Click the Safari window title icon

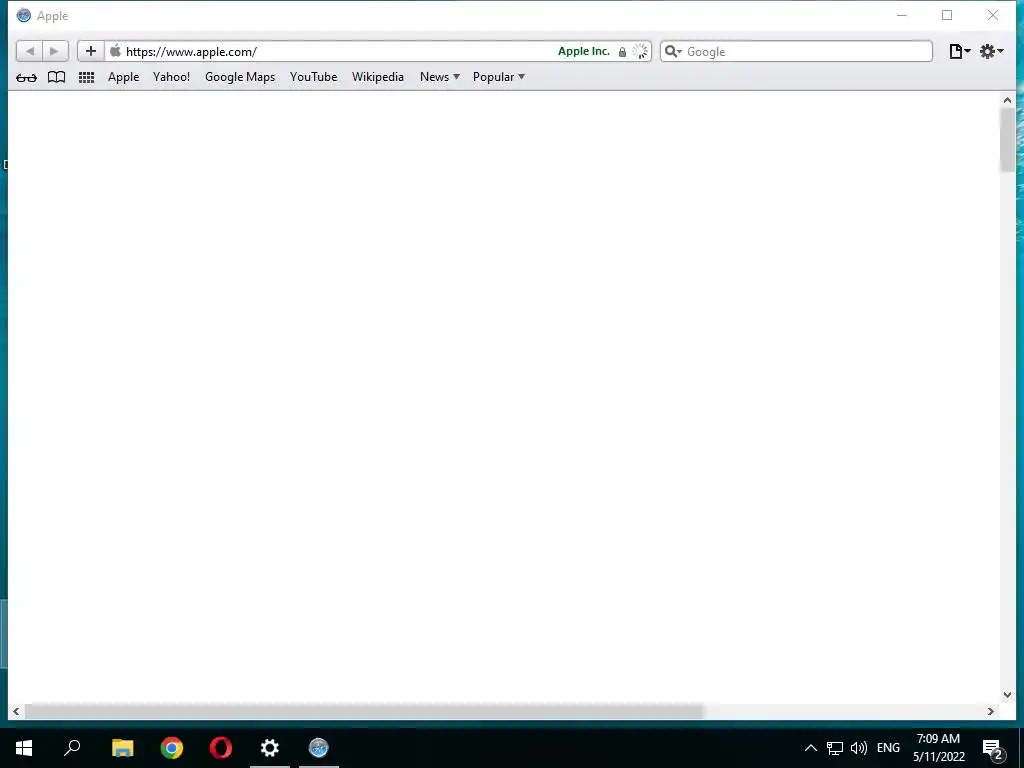coord(24,15)
